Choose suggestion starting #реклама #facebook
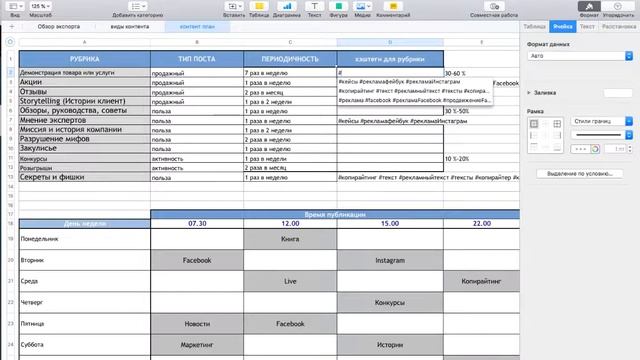This screenshot has width=640, height=360. pyautogui.click(x=414, y=100)
